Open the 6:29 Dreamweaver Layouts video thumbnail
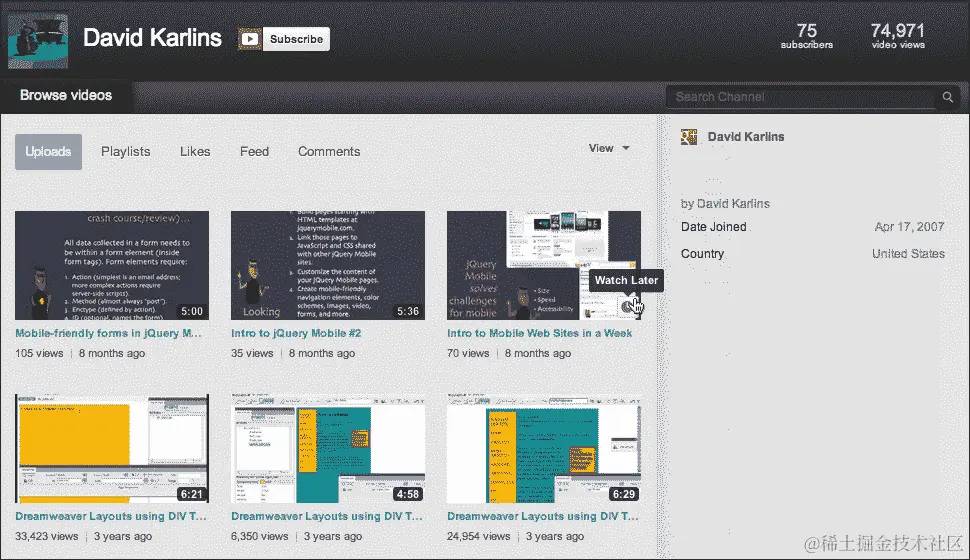Image resolution: width=970 pixels, height=560 pixels. [x=544, y=449]
